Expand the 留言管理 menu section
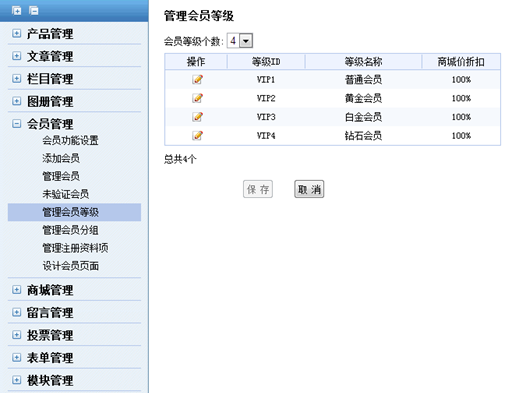This screenshot has width=522, height=393. click(x=16, y=312)
